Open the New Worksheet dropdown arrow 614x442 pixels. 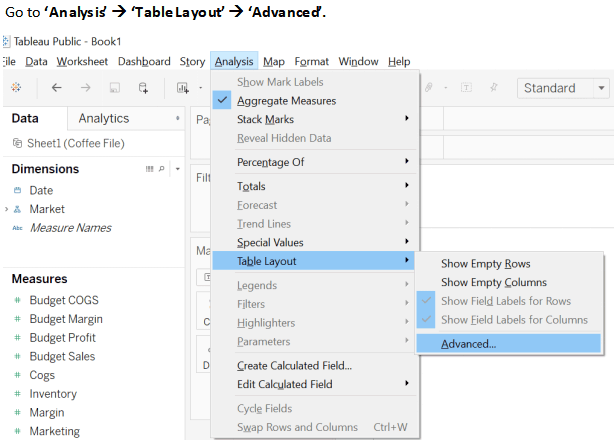coord(200,88)
